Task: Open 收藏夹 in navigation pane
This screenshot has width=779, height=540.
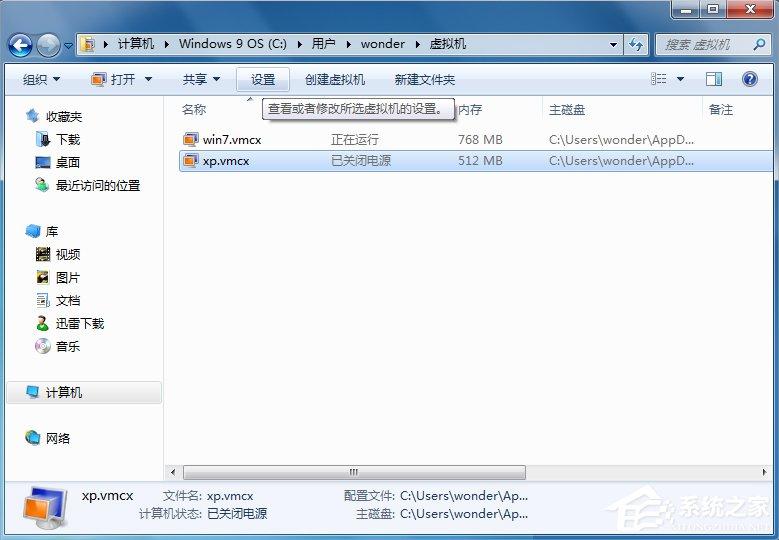Action: click(x=64, y=116)
